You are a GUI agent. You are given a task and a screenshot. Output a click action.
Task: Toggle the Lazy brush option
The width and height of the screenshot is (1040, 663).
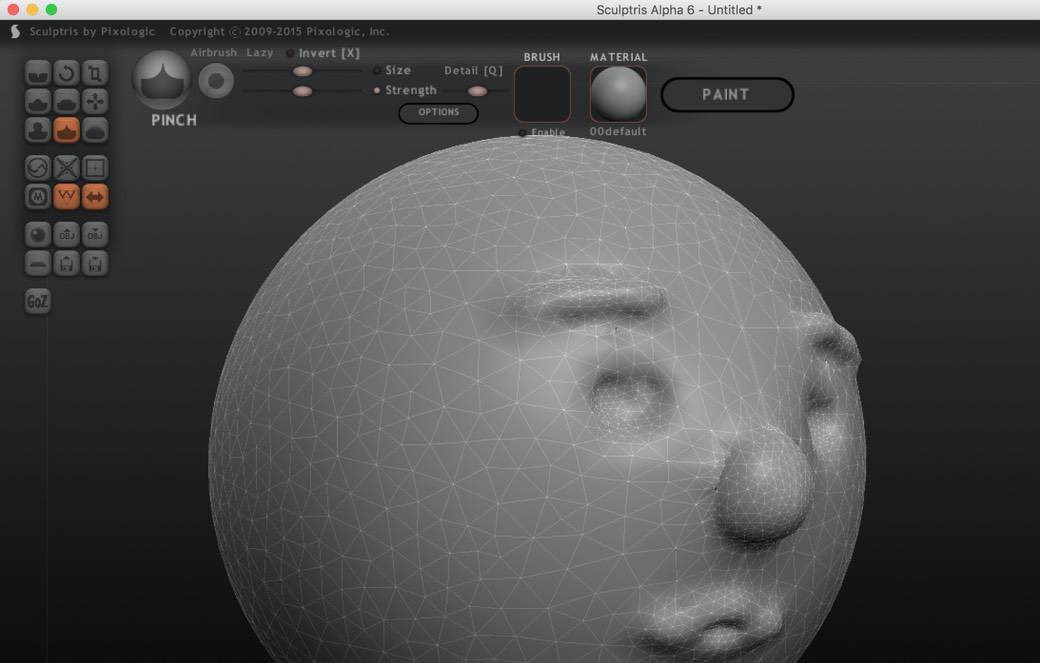pos(259,52)
